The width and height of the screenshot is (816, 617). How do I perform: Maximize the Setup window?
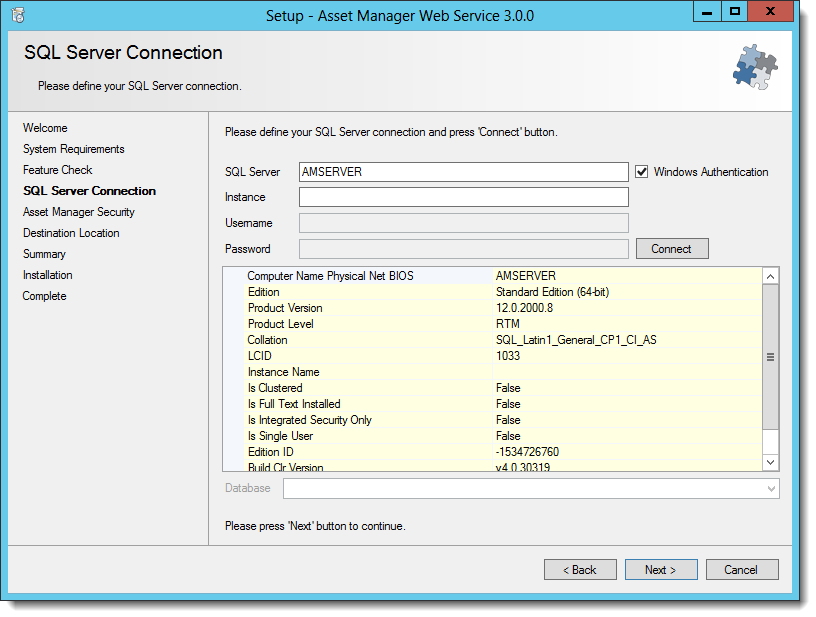[734, 11]
